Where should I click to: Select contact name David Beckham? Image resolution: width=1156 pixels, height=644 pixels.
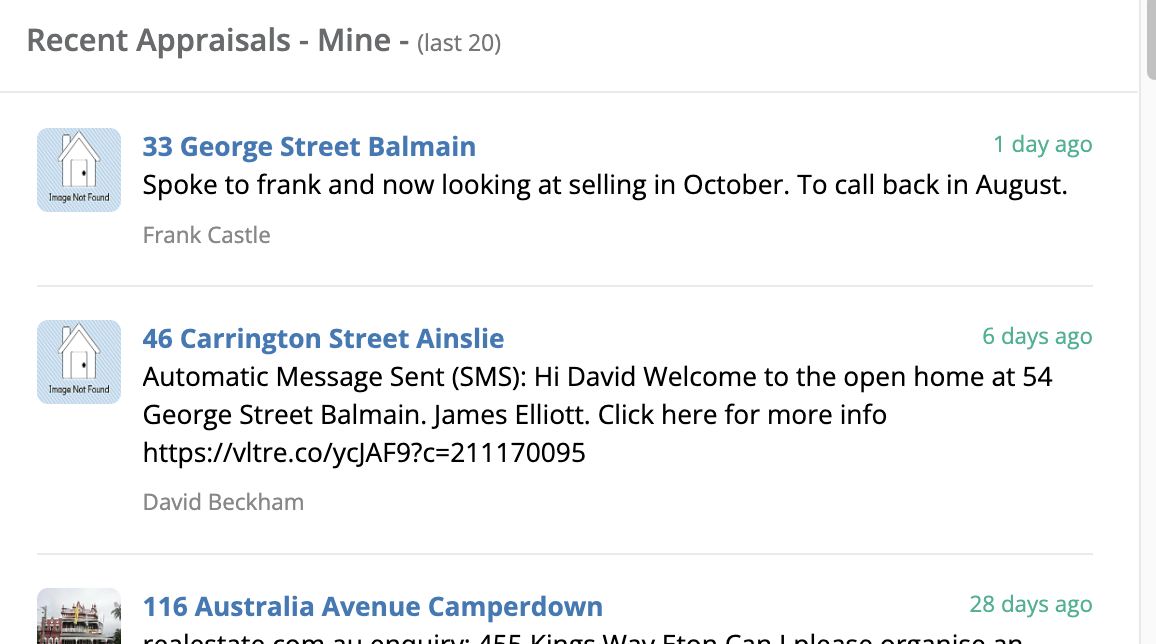point(223,502)
